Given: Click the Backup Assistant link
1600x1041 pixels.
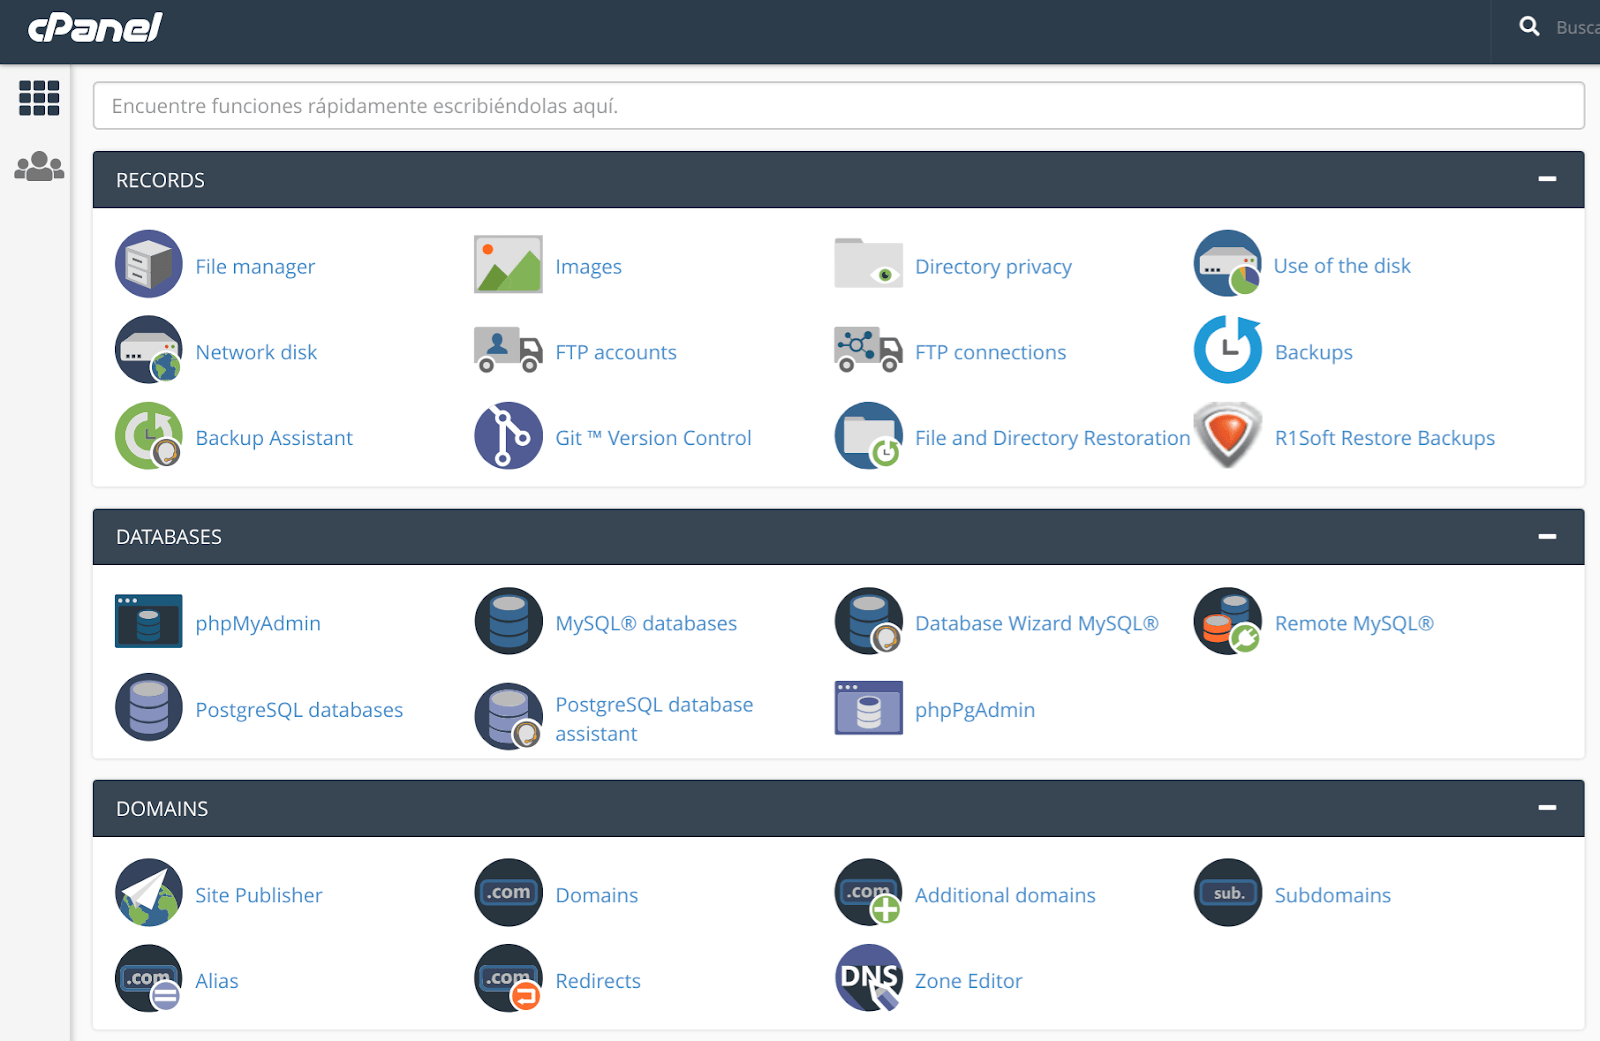Looking at the screenshot, I should (274, 438).
